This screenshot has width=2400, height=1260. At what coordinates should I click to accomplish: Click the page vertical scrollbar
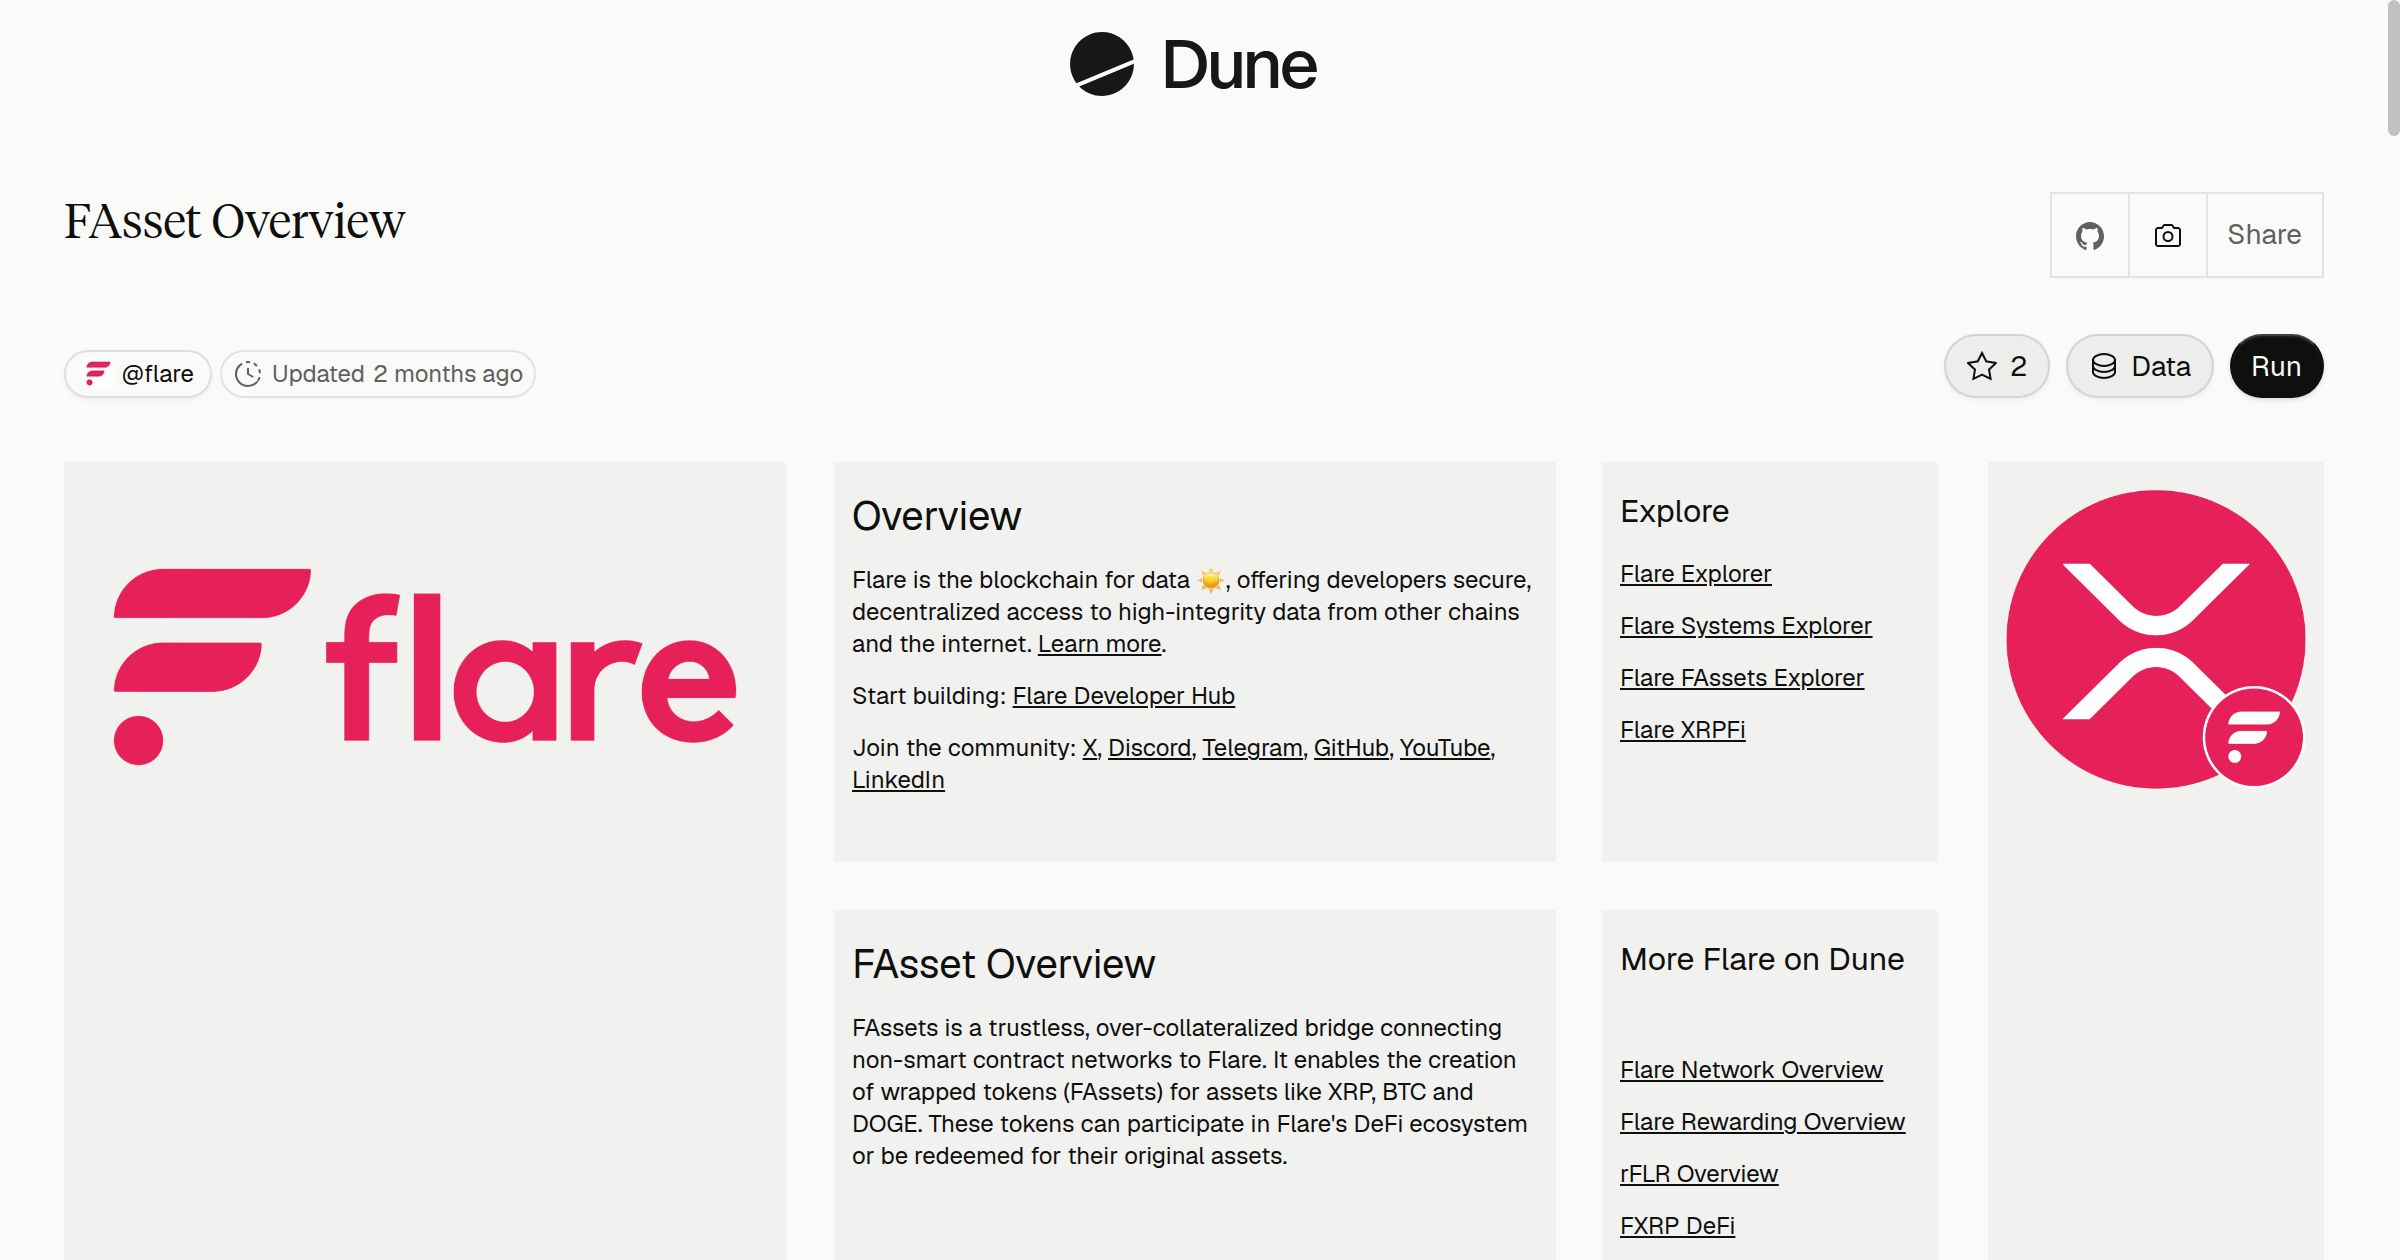tap(2392, 68)
